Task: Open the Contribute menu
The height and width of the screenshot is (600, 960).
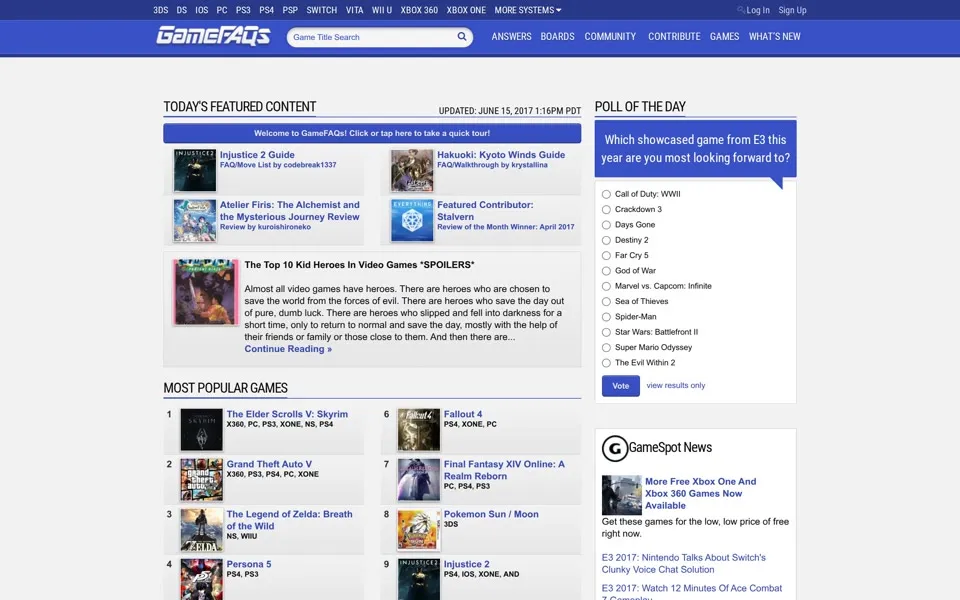Action: click(674, 37)
